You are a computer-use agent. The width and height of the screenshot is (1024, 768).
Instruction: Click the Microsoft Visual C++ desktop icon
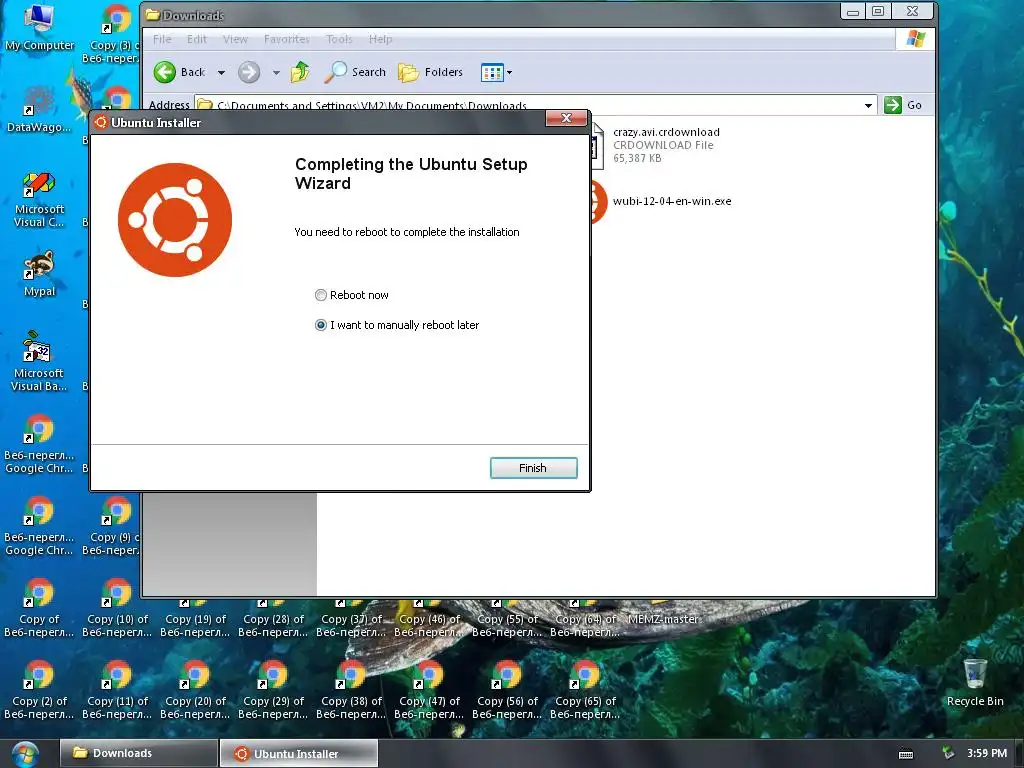39,199
